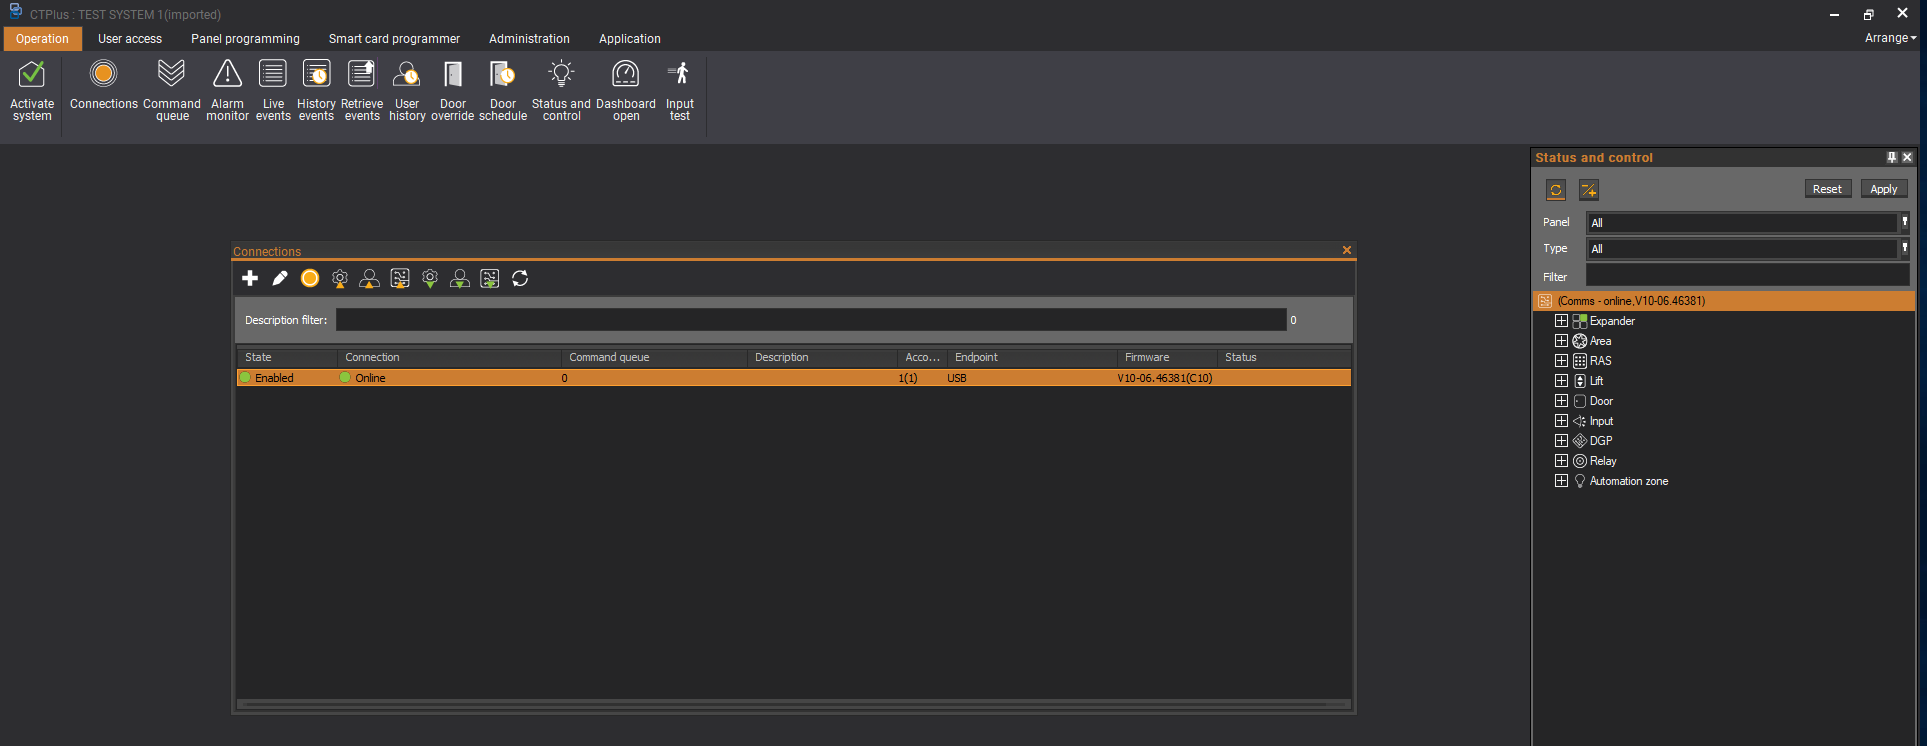This screenshot has height=746, width=1927.
Task: Click the gear icon with green down arrow
Action: click(430, 278)
